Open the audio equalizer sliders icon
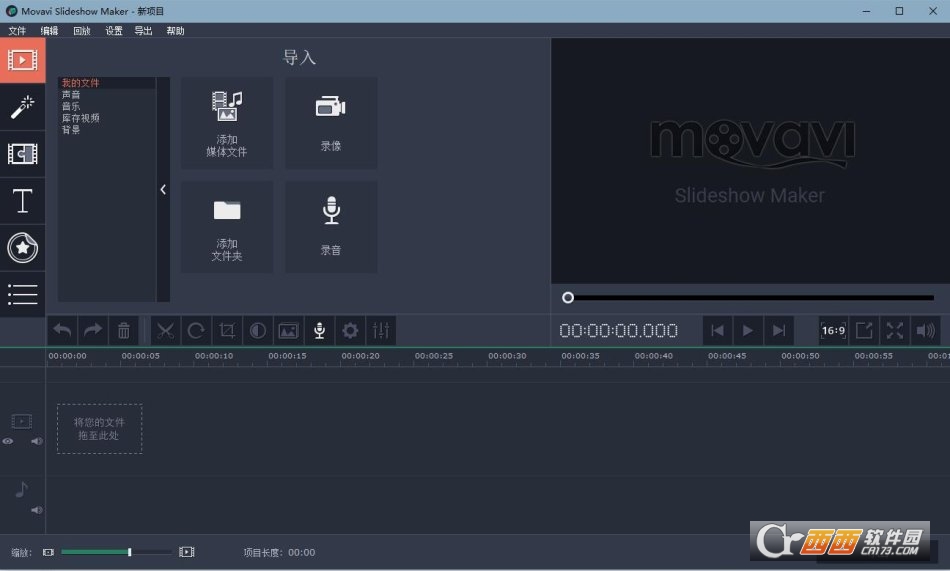 pos(381,330)
